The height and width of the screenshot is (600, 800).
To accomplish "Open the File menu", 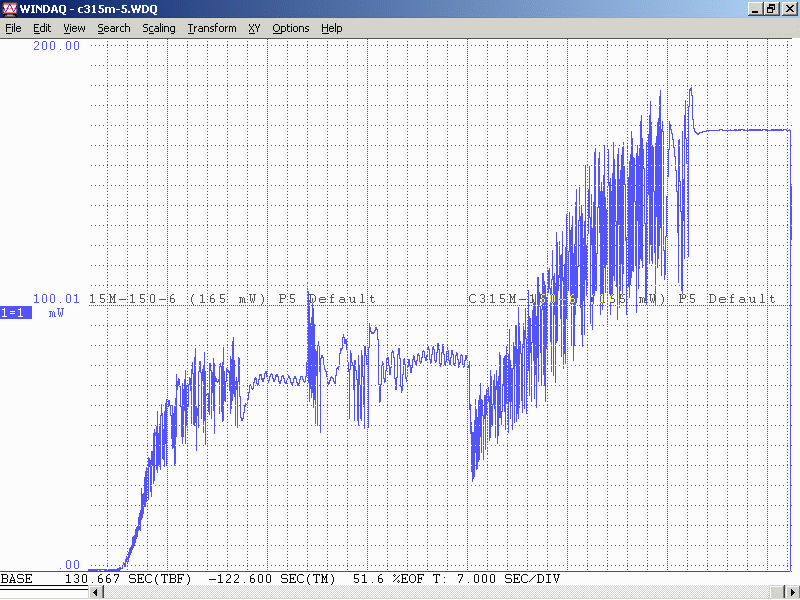I will coord(13,28).
